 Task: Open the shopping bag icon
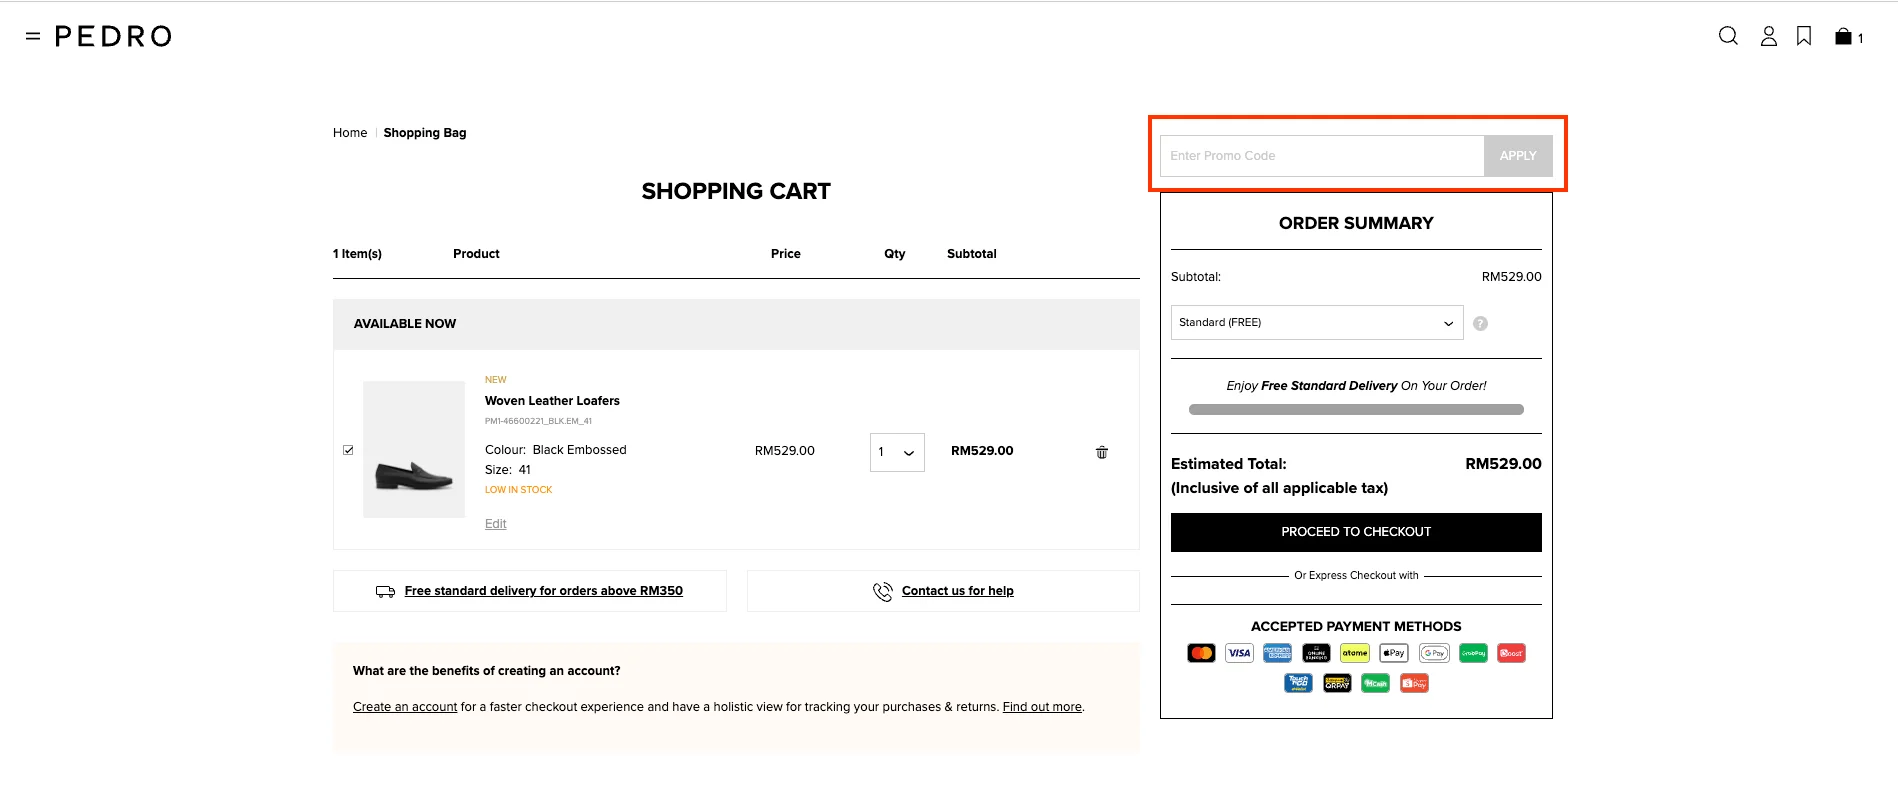(x=1844, y=37)
